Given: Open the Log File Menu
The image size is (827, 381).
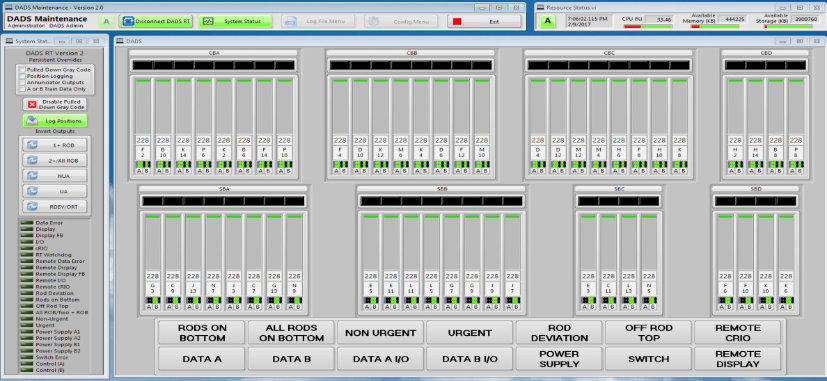Looking at the screenshot, I should click(318, 22).
